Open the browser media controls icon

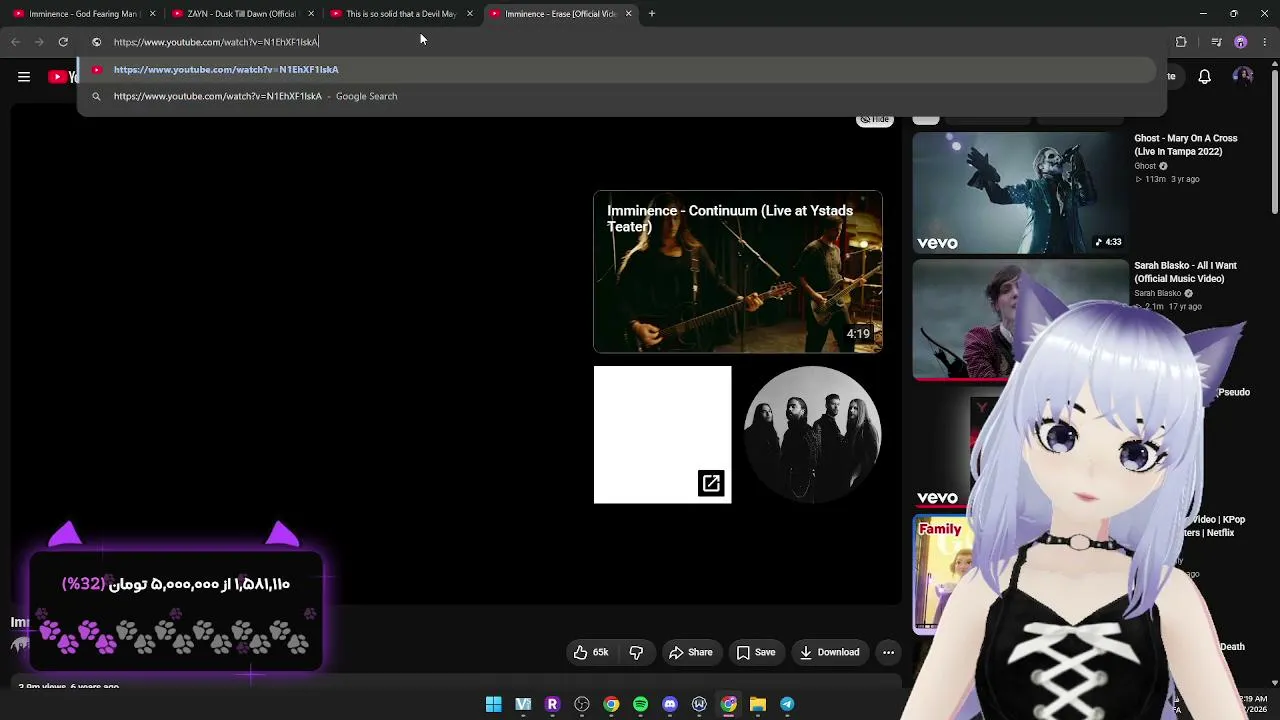coord(1216,42)
